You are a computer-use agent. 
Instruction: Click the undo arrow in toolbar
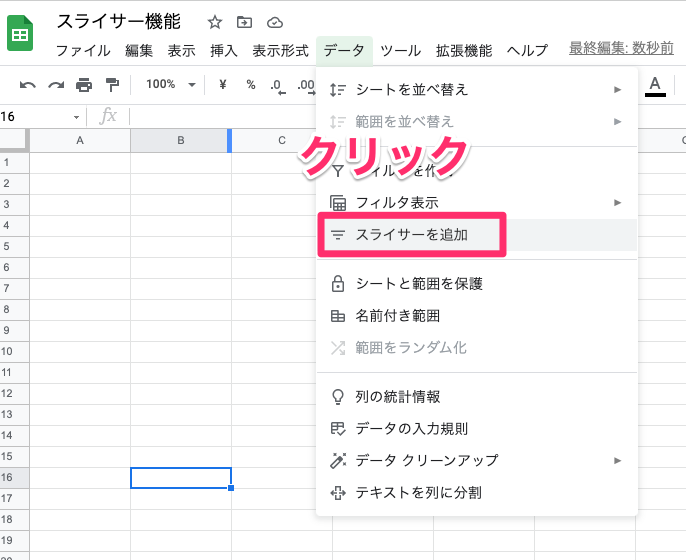tap(28, 85)
